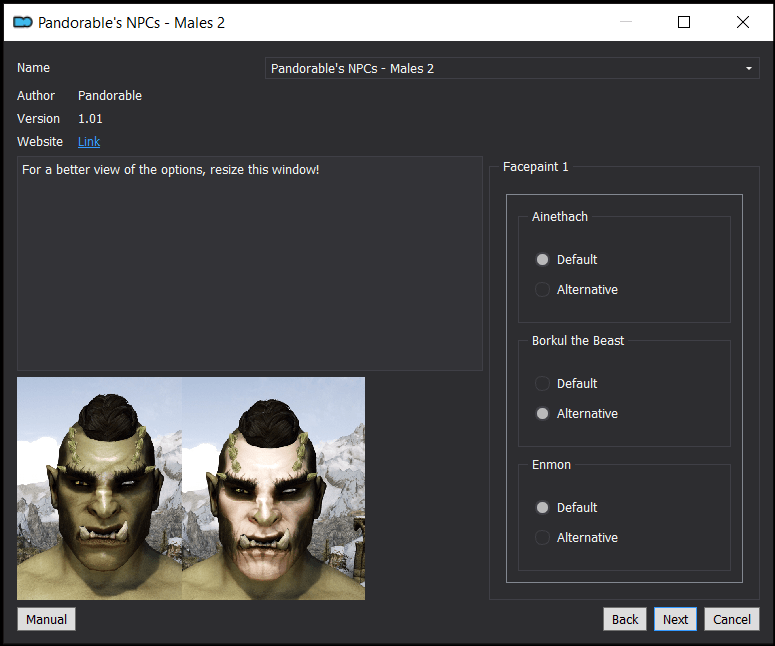
Task: Cancel the installer
Action: pyautogui.click(x=732, y=619)
